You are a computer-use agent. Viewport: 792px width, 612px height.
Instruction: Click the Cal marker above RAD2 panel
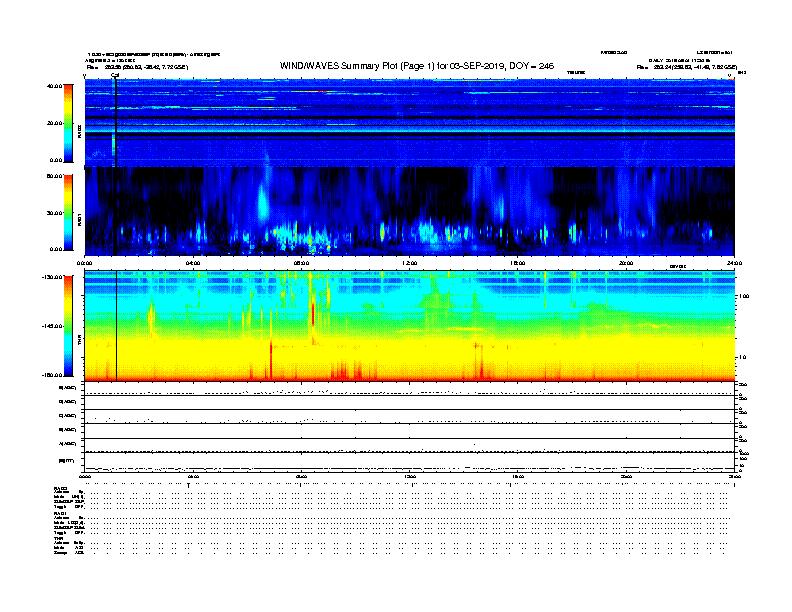(x=115, y=75)
